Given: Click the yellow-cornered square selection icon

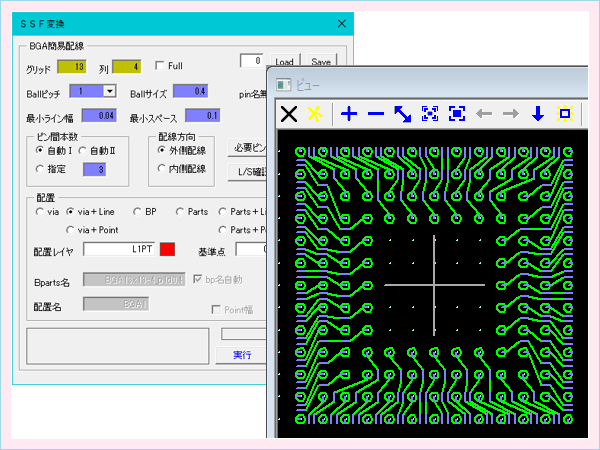Looking at the screenshot, I should [x=563, y=114].
